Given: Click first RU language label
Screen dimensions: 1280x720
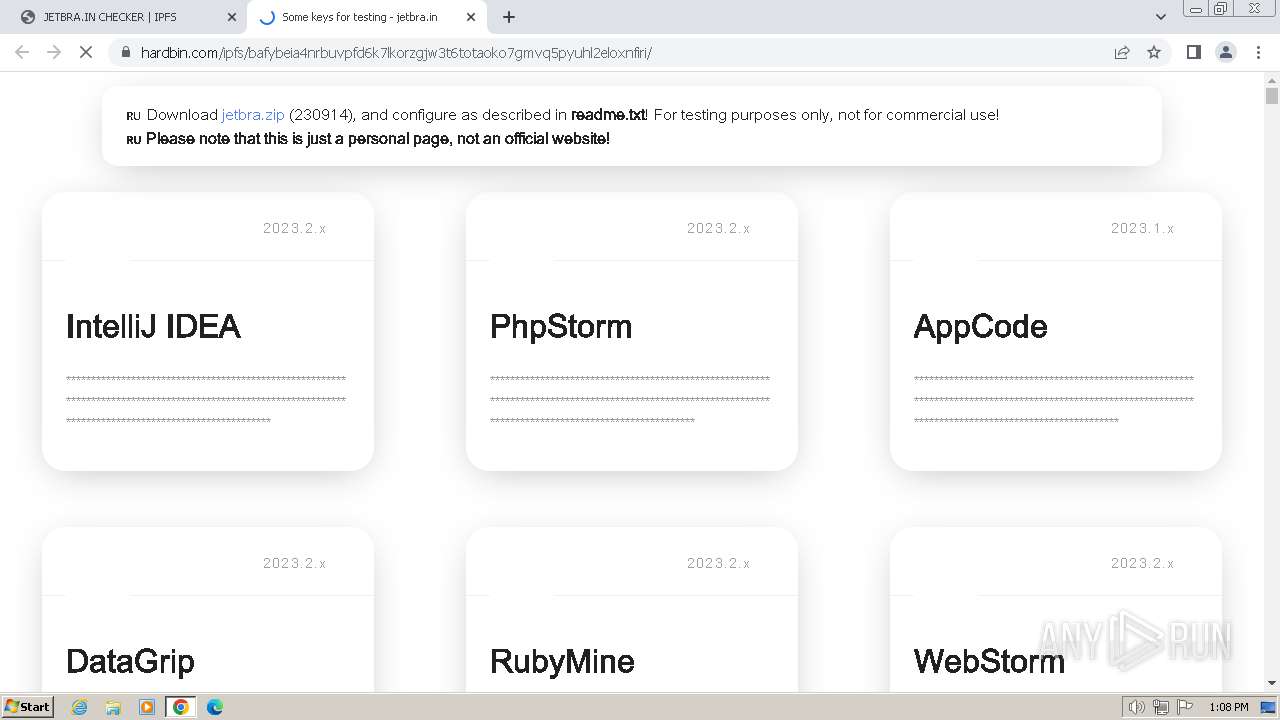Looking at the screenshot, I should pos(133,116).
